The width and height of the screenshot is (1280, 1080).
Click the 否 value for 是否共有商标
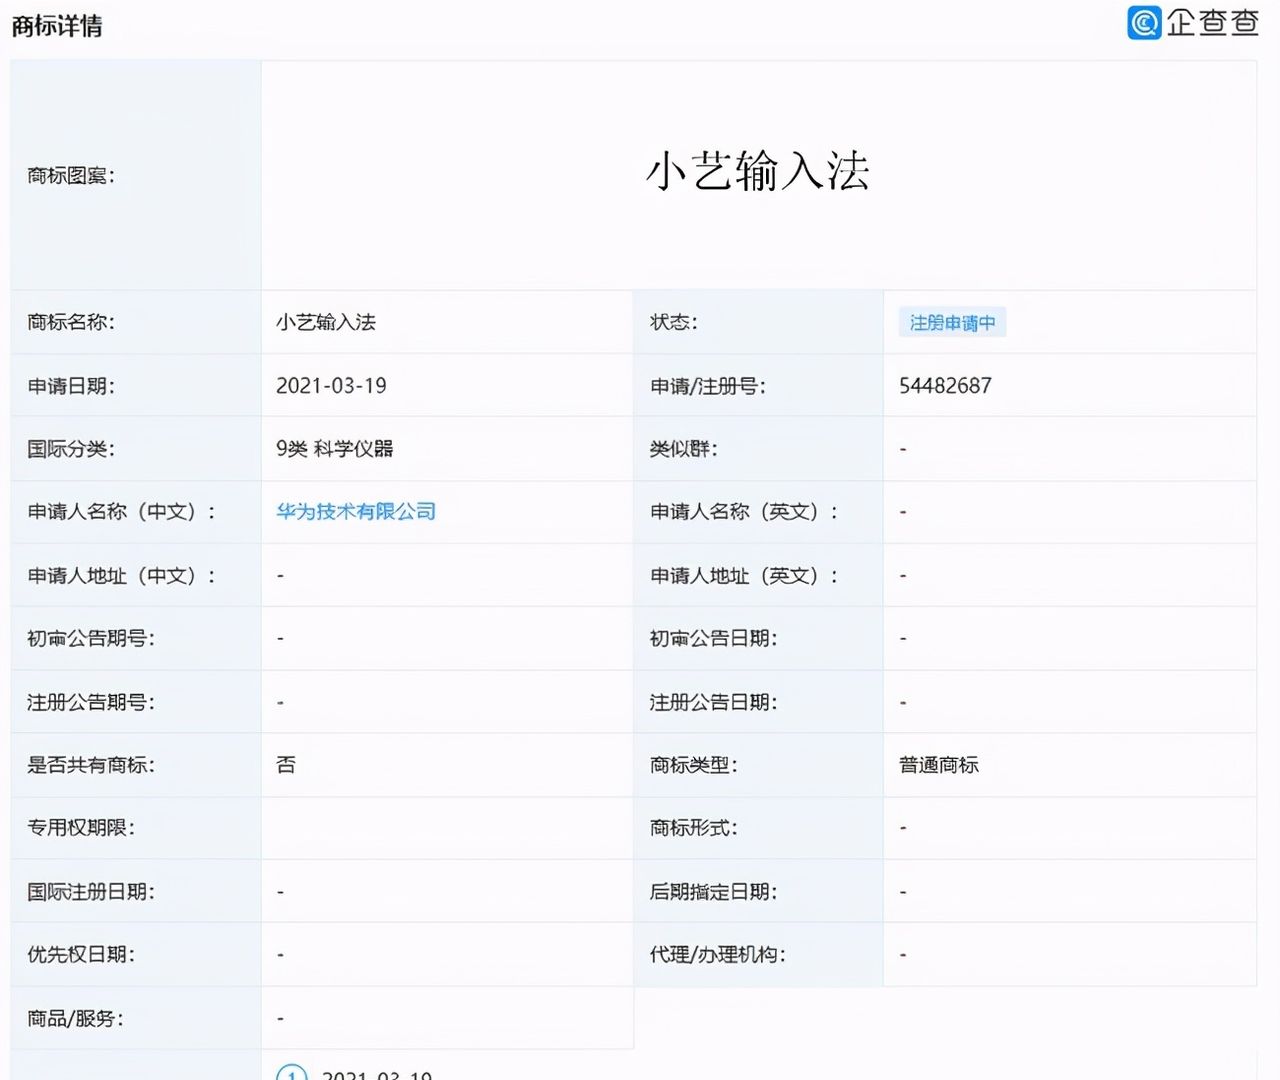coord(286,765)
